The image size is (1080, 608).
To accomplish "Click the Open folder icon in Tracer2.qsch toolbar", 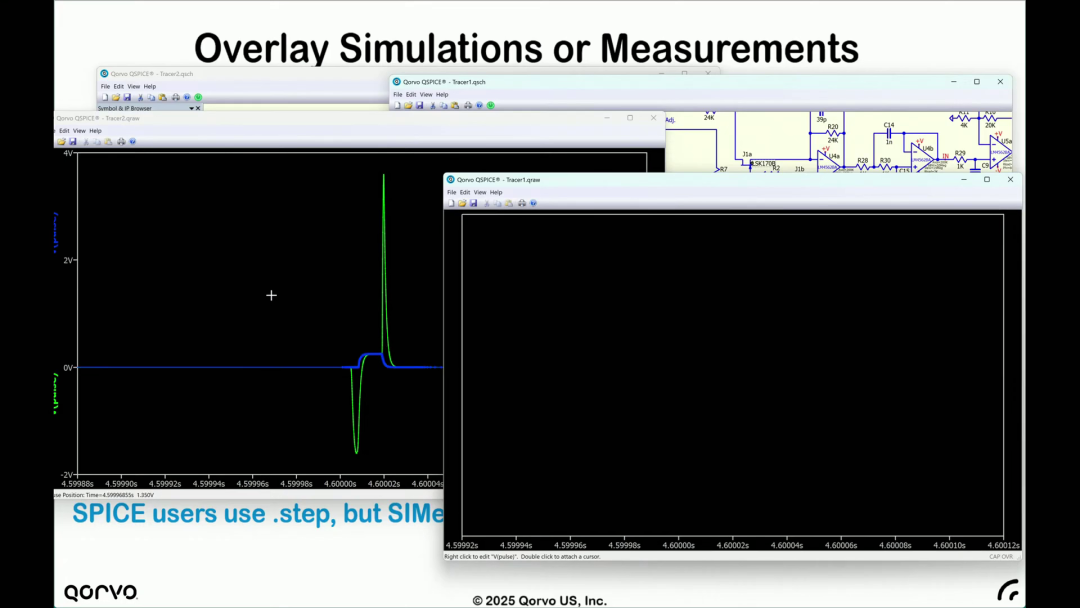I will pos(116,98).
